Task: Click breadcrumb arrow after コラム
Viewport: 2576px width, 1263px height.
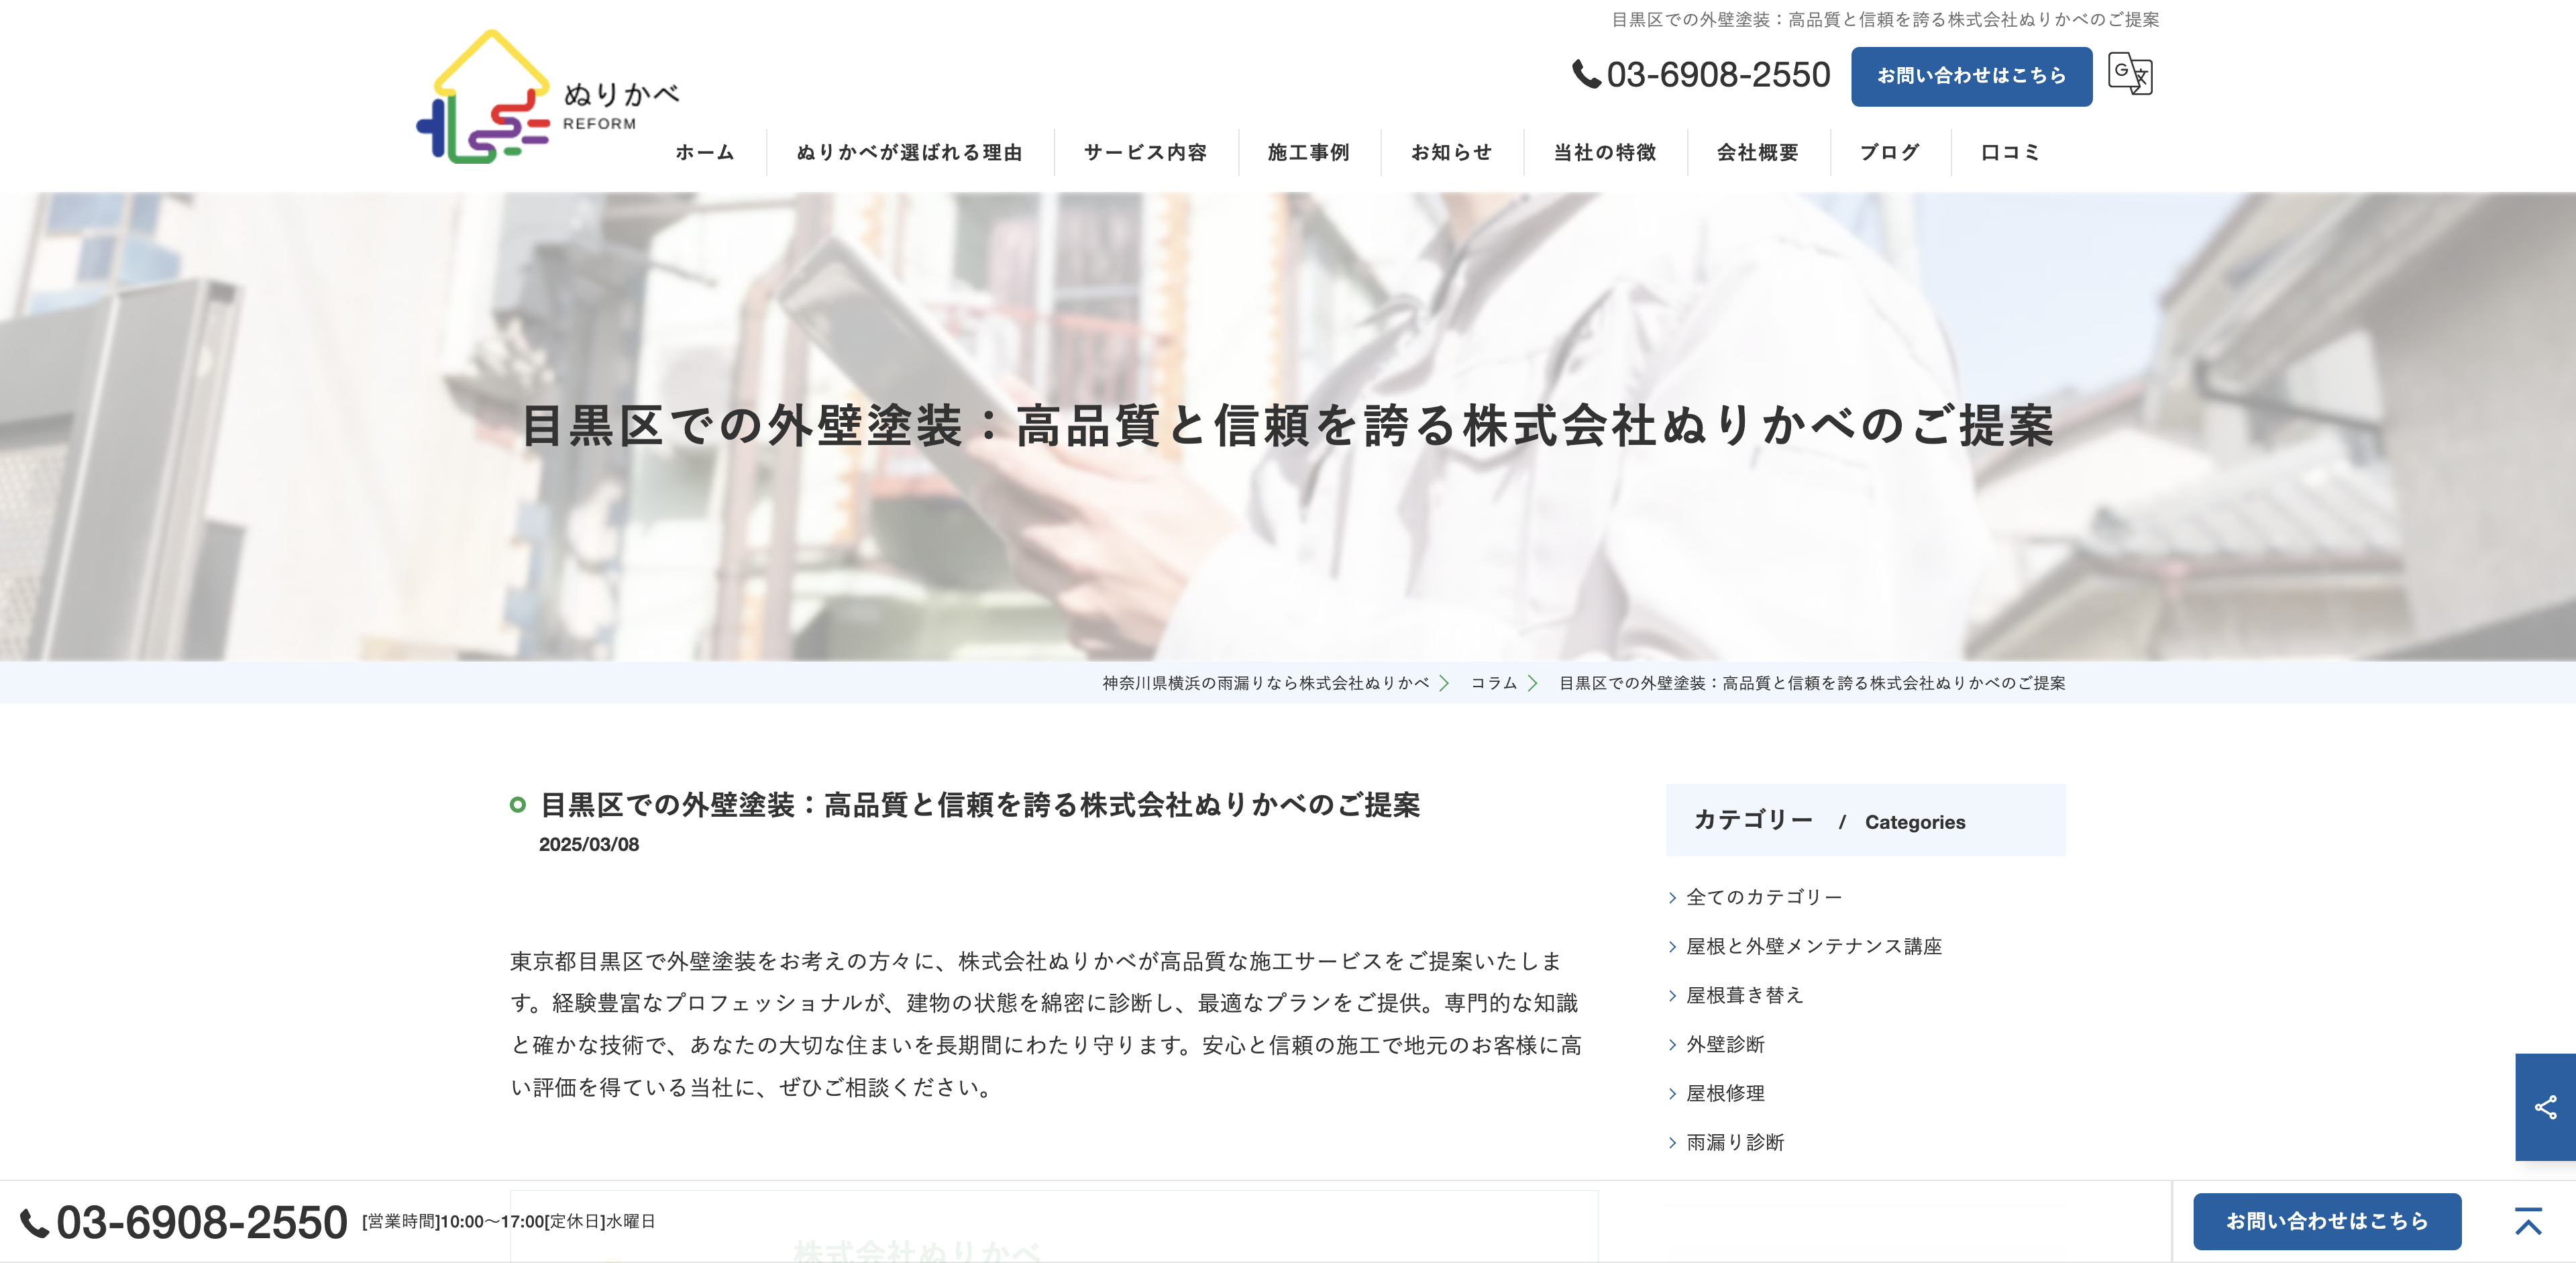Action: pos(1532,683)
